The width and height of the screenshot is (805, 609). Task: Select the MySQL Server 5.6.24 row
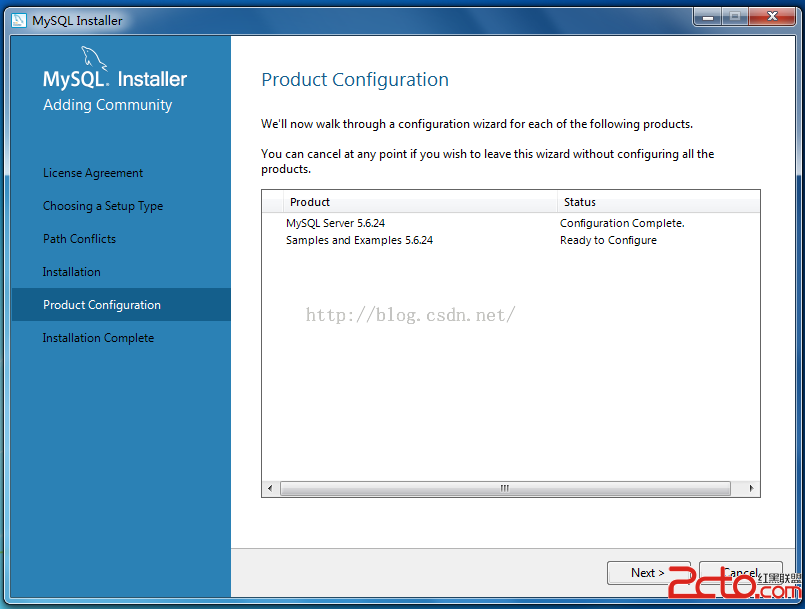511,223
